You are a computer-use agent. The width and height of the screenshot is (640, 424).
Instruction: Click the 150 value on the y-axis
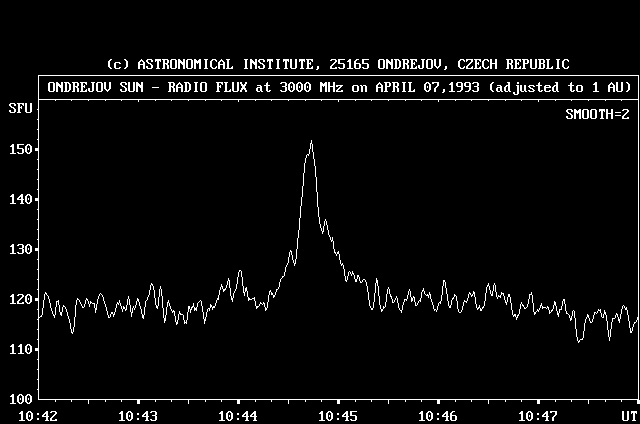(x=19, y=149)
